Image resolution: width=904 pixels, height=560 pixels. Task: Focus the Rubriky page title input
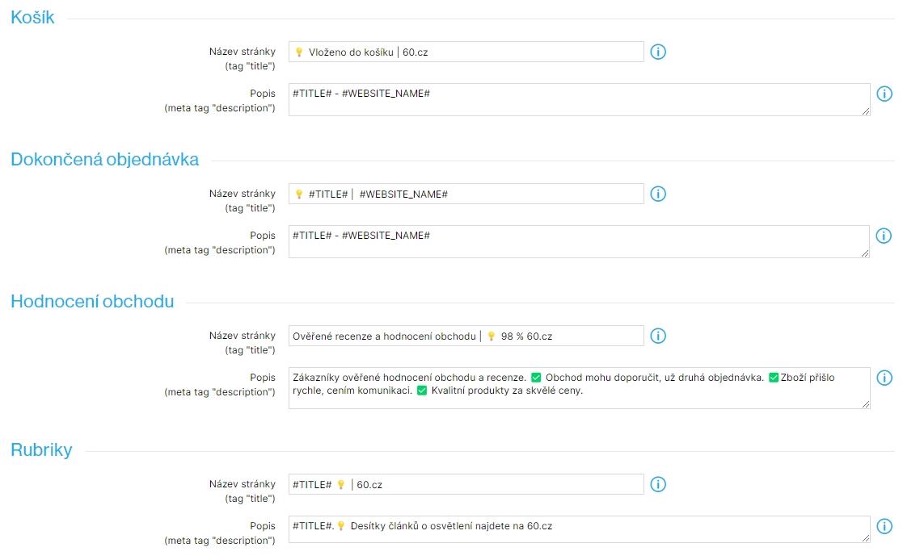pos(466,484)
